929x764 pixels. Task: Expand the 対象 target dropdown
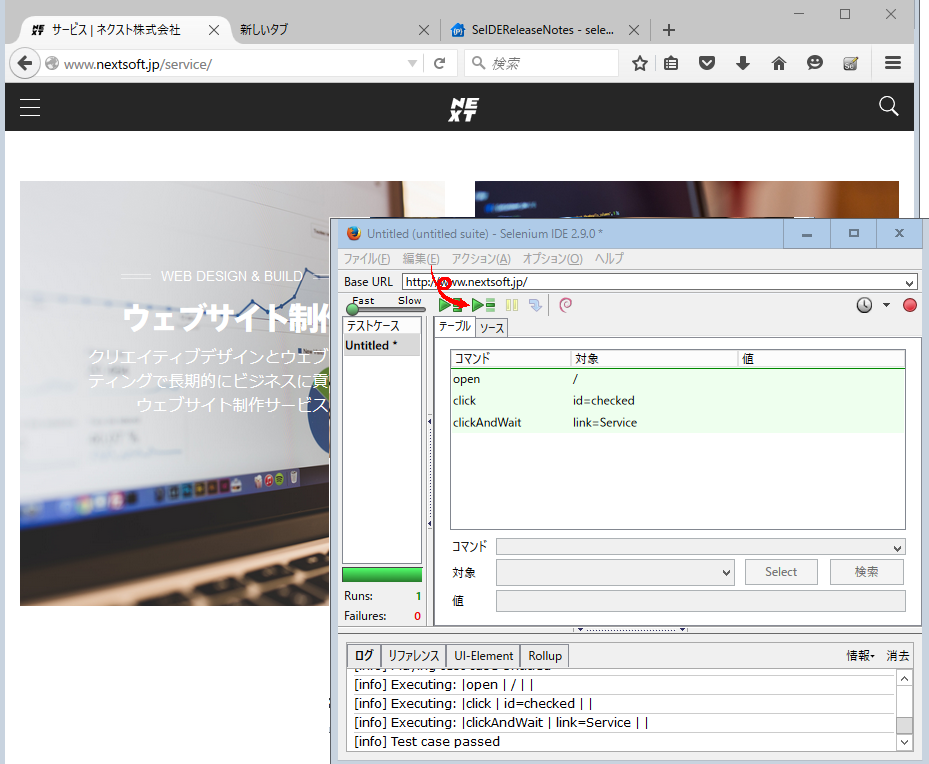coord(726,573)
